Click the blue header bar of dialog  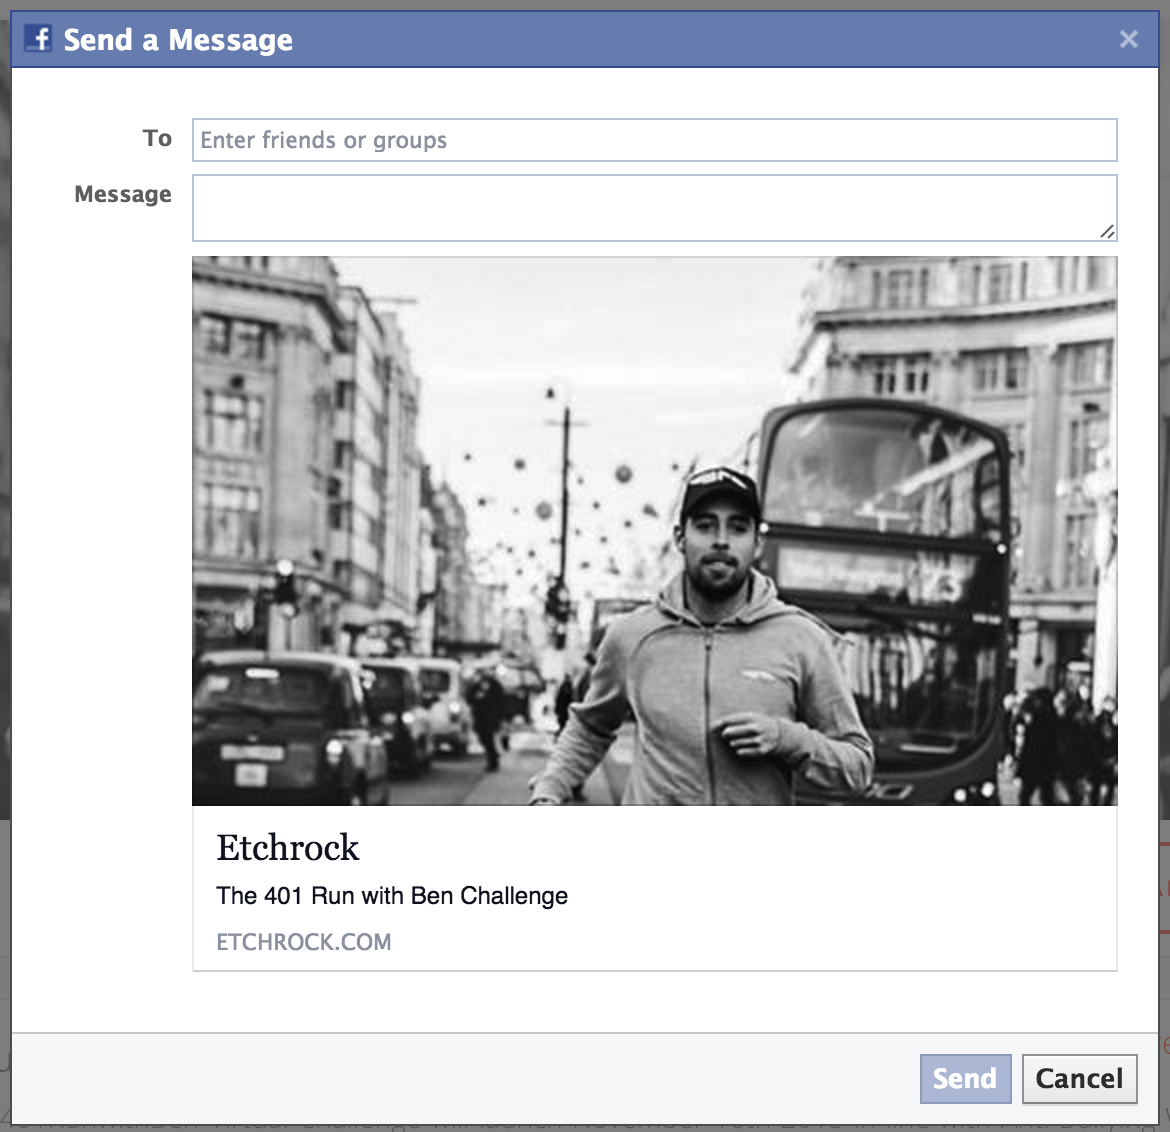pos(700,40)
